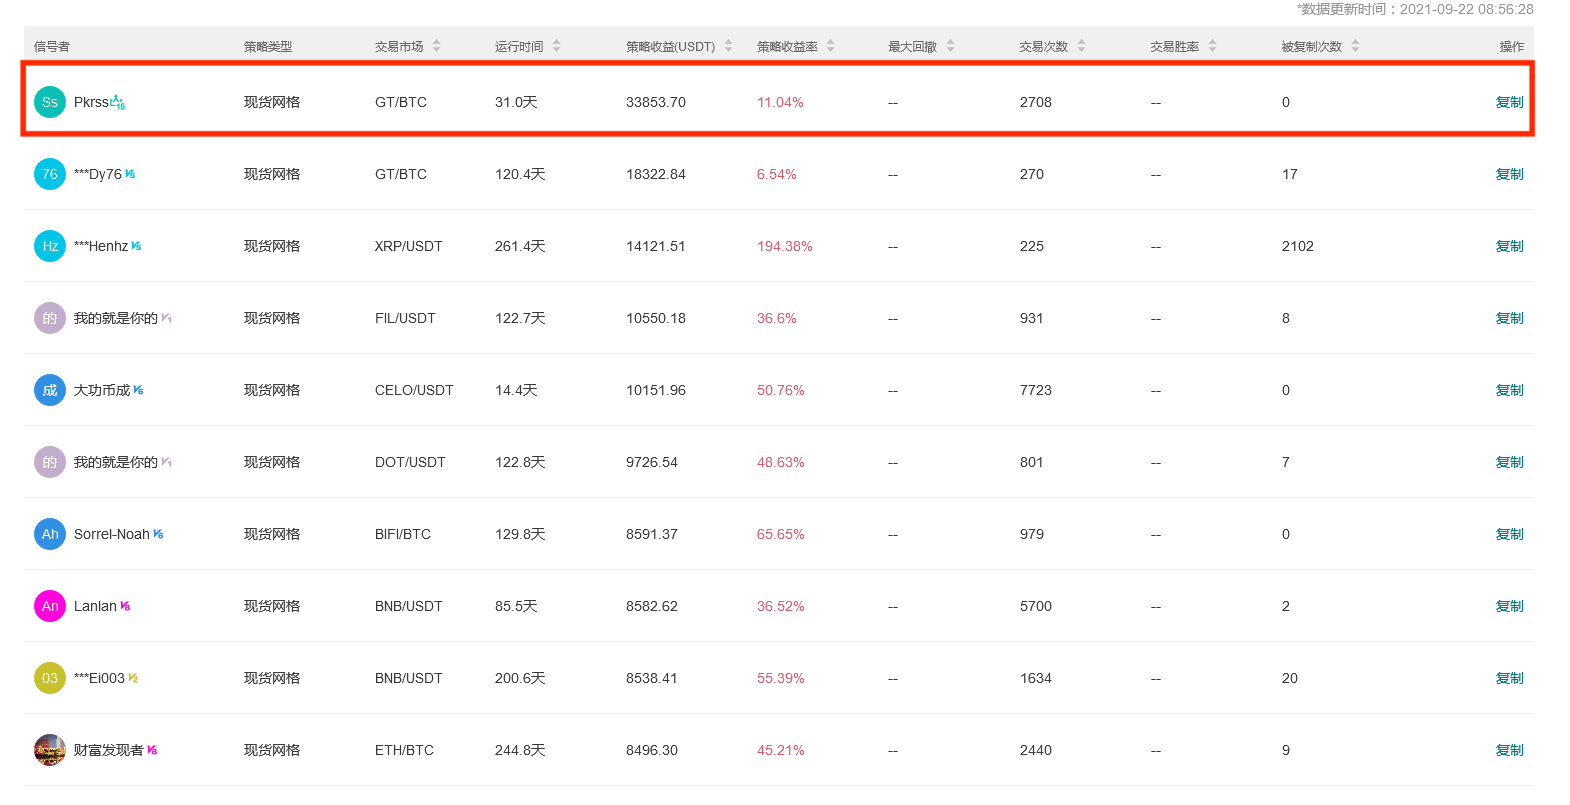The height and width of the screenshot is (805, 1570).
Task: Click the teal Ss avatar of Pkrss
Action: click(x=50, y=102)
